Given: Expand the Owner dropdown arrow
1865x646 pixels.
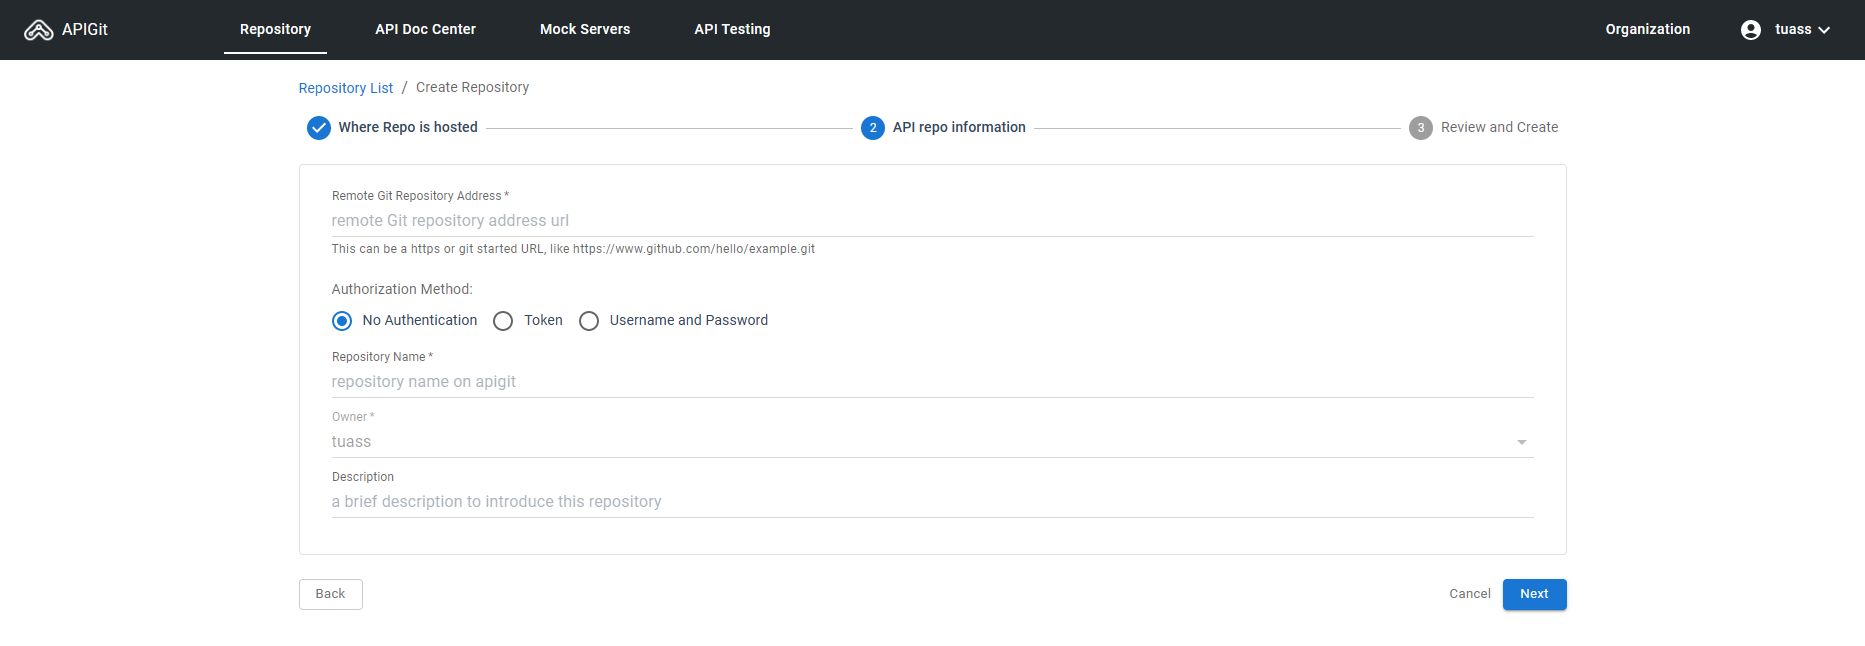Looking at the screenshot, I should pyautogui.click(x=1521, y=442).
